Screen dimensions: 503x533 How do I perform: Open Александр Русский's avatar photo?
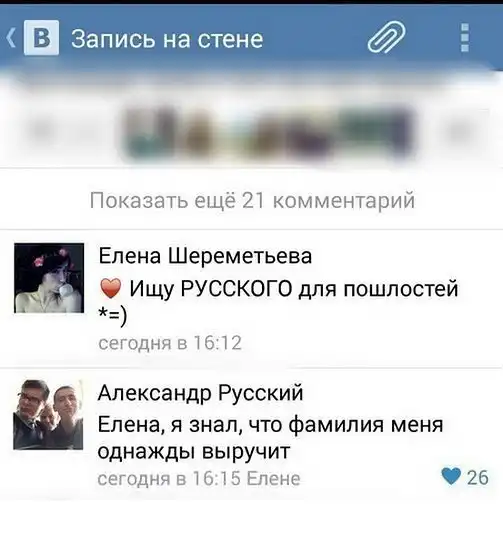tap(48, 415)
